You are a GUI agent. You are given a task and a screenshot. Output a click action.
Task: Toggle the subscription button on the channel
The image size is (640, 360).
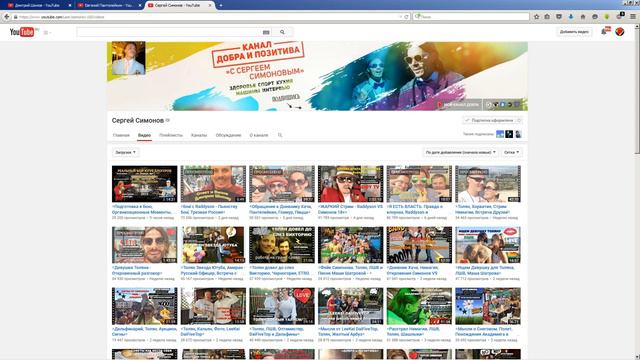coord(493,120)
